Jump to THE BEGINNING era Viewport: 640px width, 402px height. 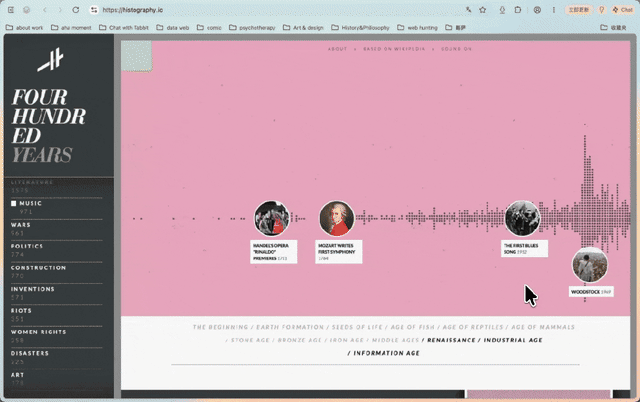(x=220, y=327)
